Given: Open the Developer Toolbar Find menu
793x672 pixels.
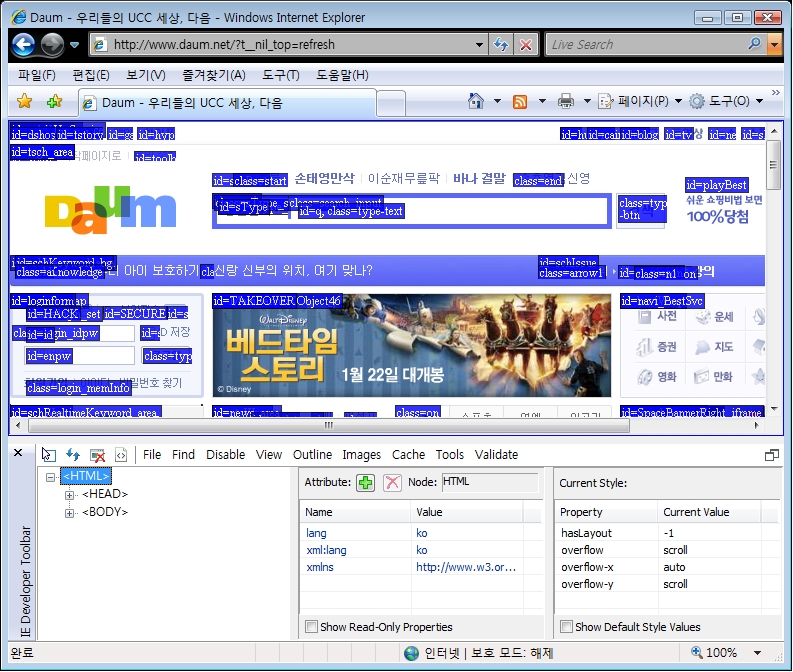Looking at the screenshot, I should 183,455.
